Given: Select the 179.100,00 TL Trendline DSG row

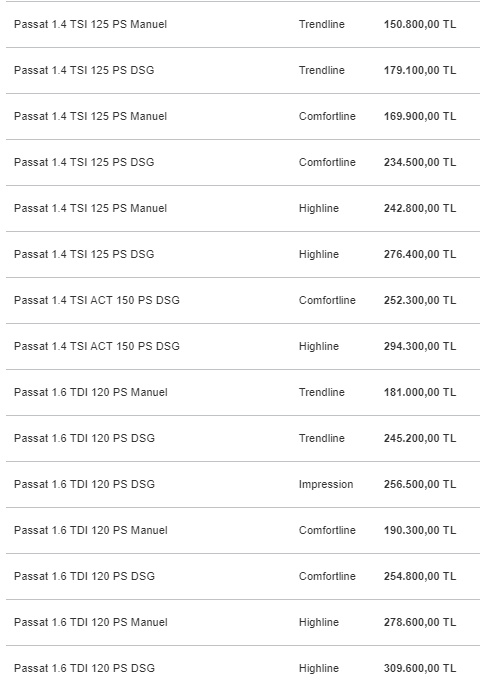Looking at the screenshot, I should coord(243,70).
